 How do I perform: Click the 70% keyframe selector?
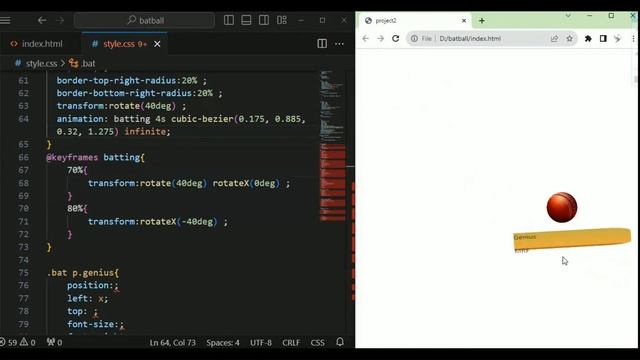[75, 170]
